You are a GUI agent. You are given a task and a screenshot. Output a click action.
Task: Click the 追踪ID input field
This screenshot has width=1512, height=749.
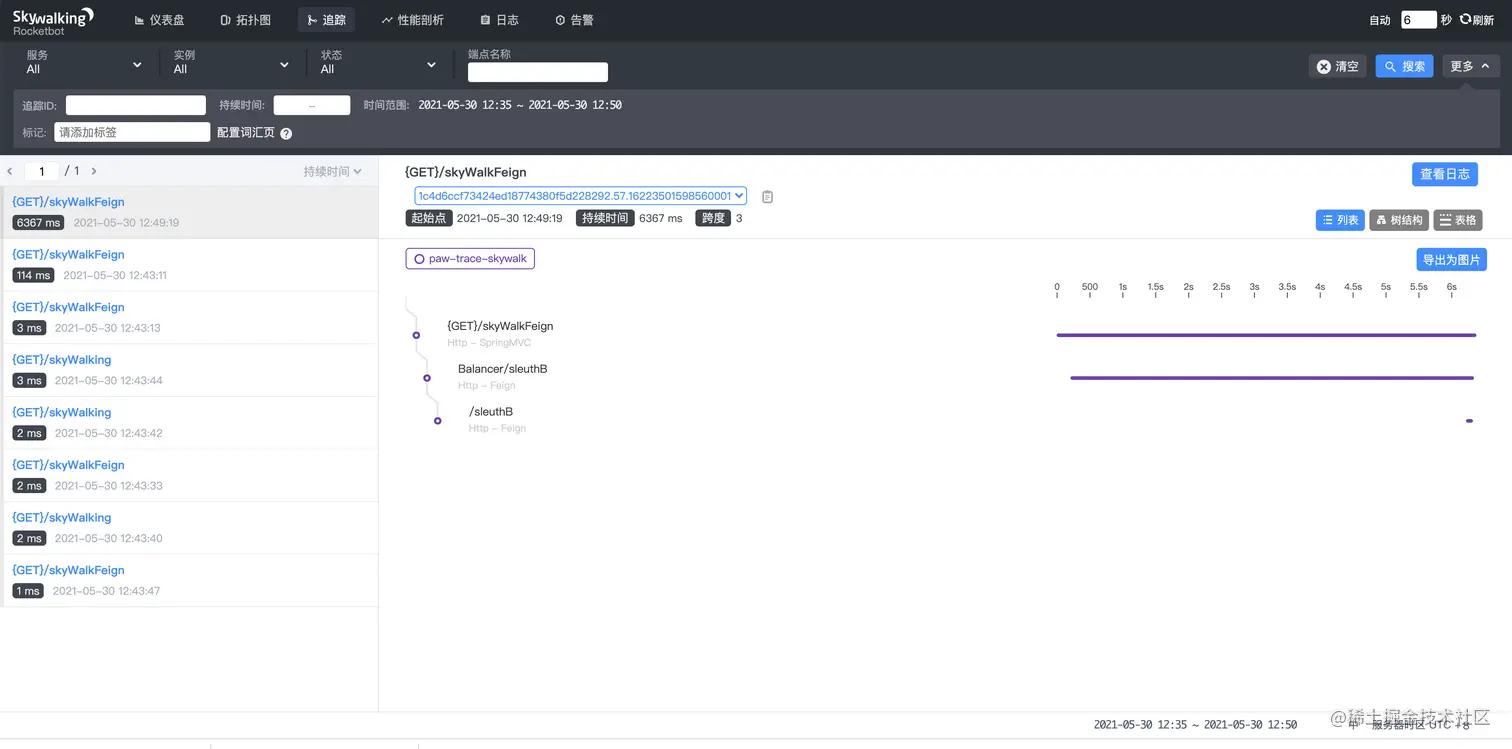pos(136,105)
